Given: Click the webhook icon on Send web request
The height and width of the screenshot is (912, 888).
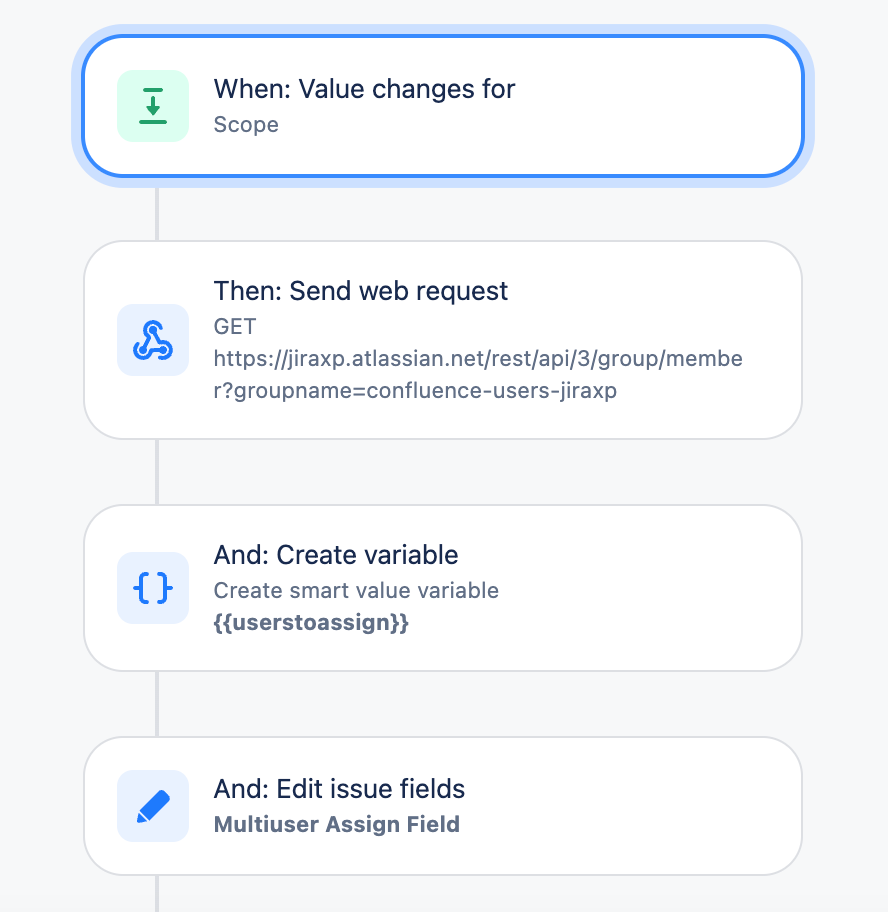Looking at the screenshot, I should 153,340.
